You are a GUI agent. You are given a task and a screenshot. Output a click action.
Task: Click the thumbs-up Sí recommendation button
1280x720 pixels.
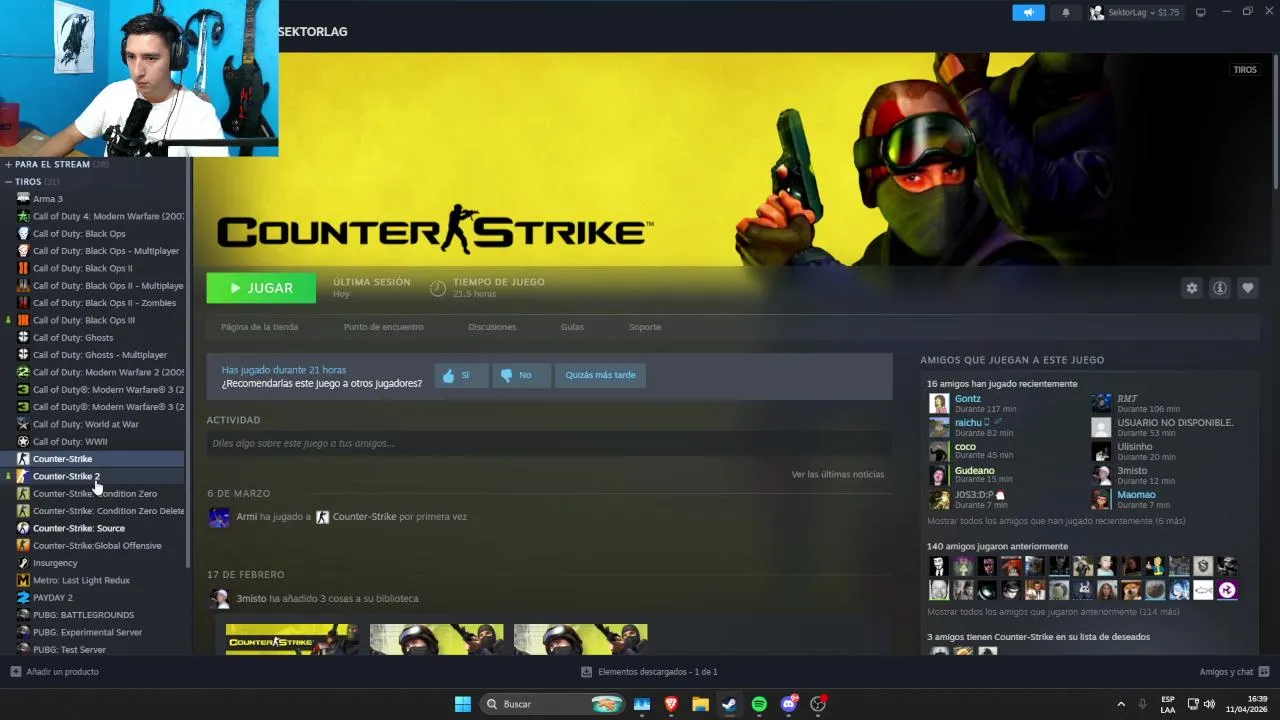tap(461, 375)
